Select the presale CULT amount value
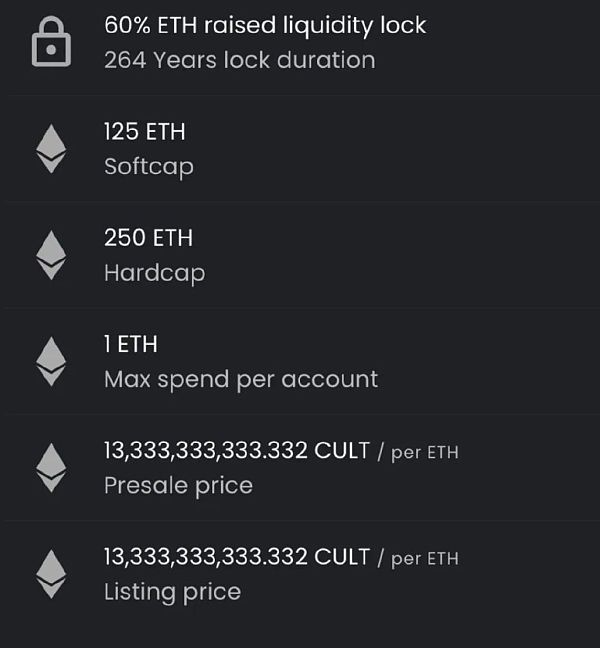Image resolution: width=600 pixels, height=648 pixels. click(237, 450)
